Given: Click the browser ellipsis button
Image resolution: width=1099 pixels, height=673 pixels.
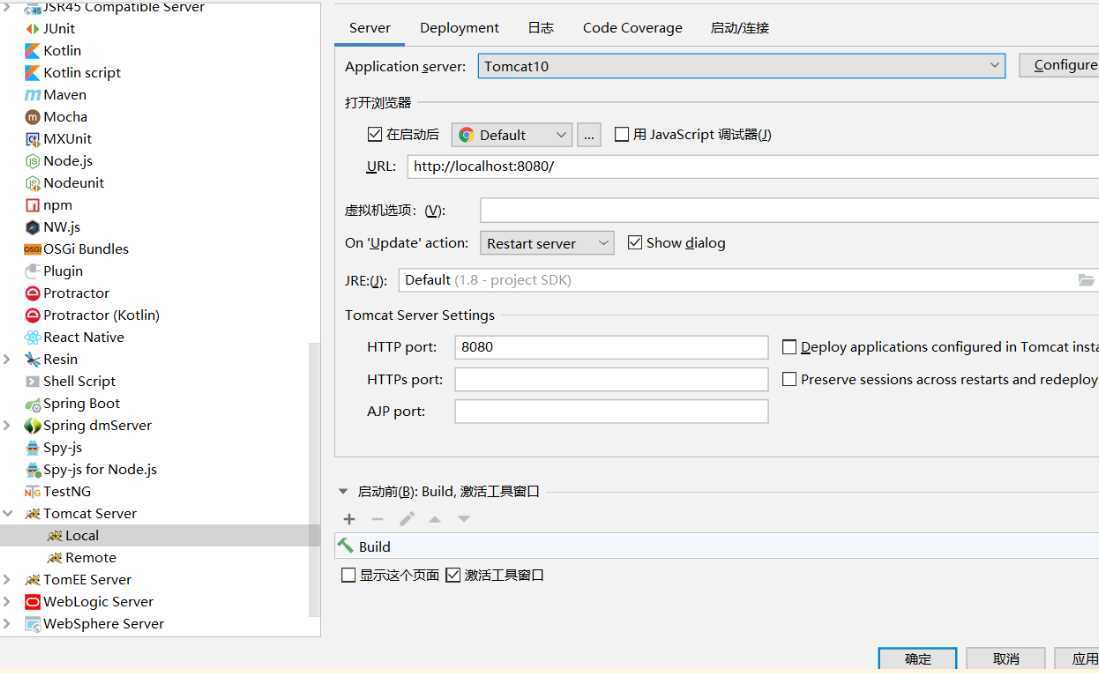Looking at the screenshot, I should (x=589, y=135).
